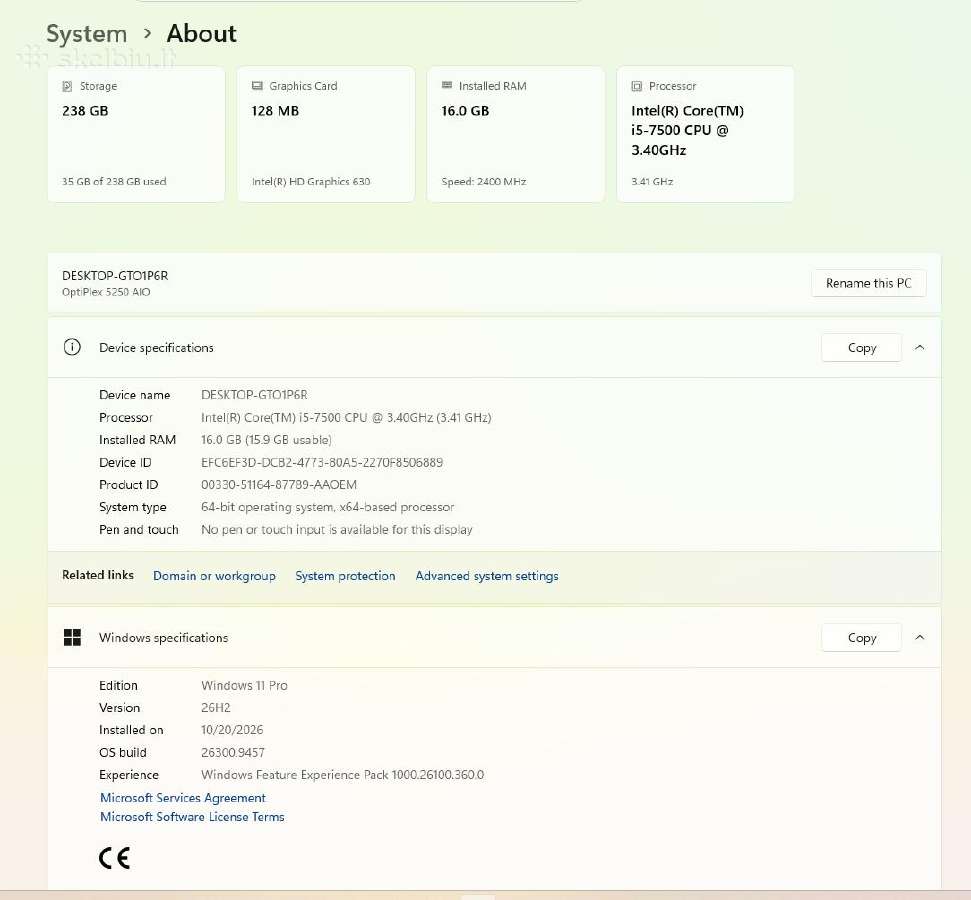This screenshot has height=900, width=971.
Task: Open Microsoft Services Agreement link
Action: 183,797
